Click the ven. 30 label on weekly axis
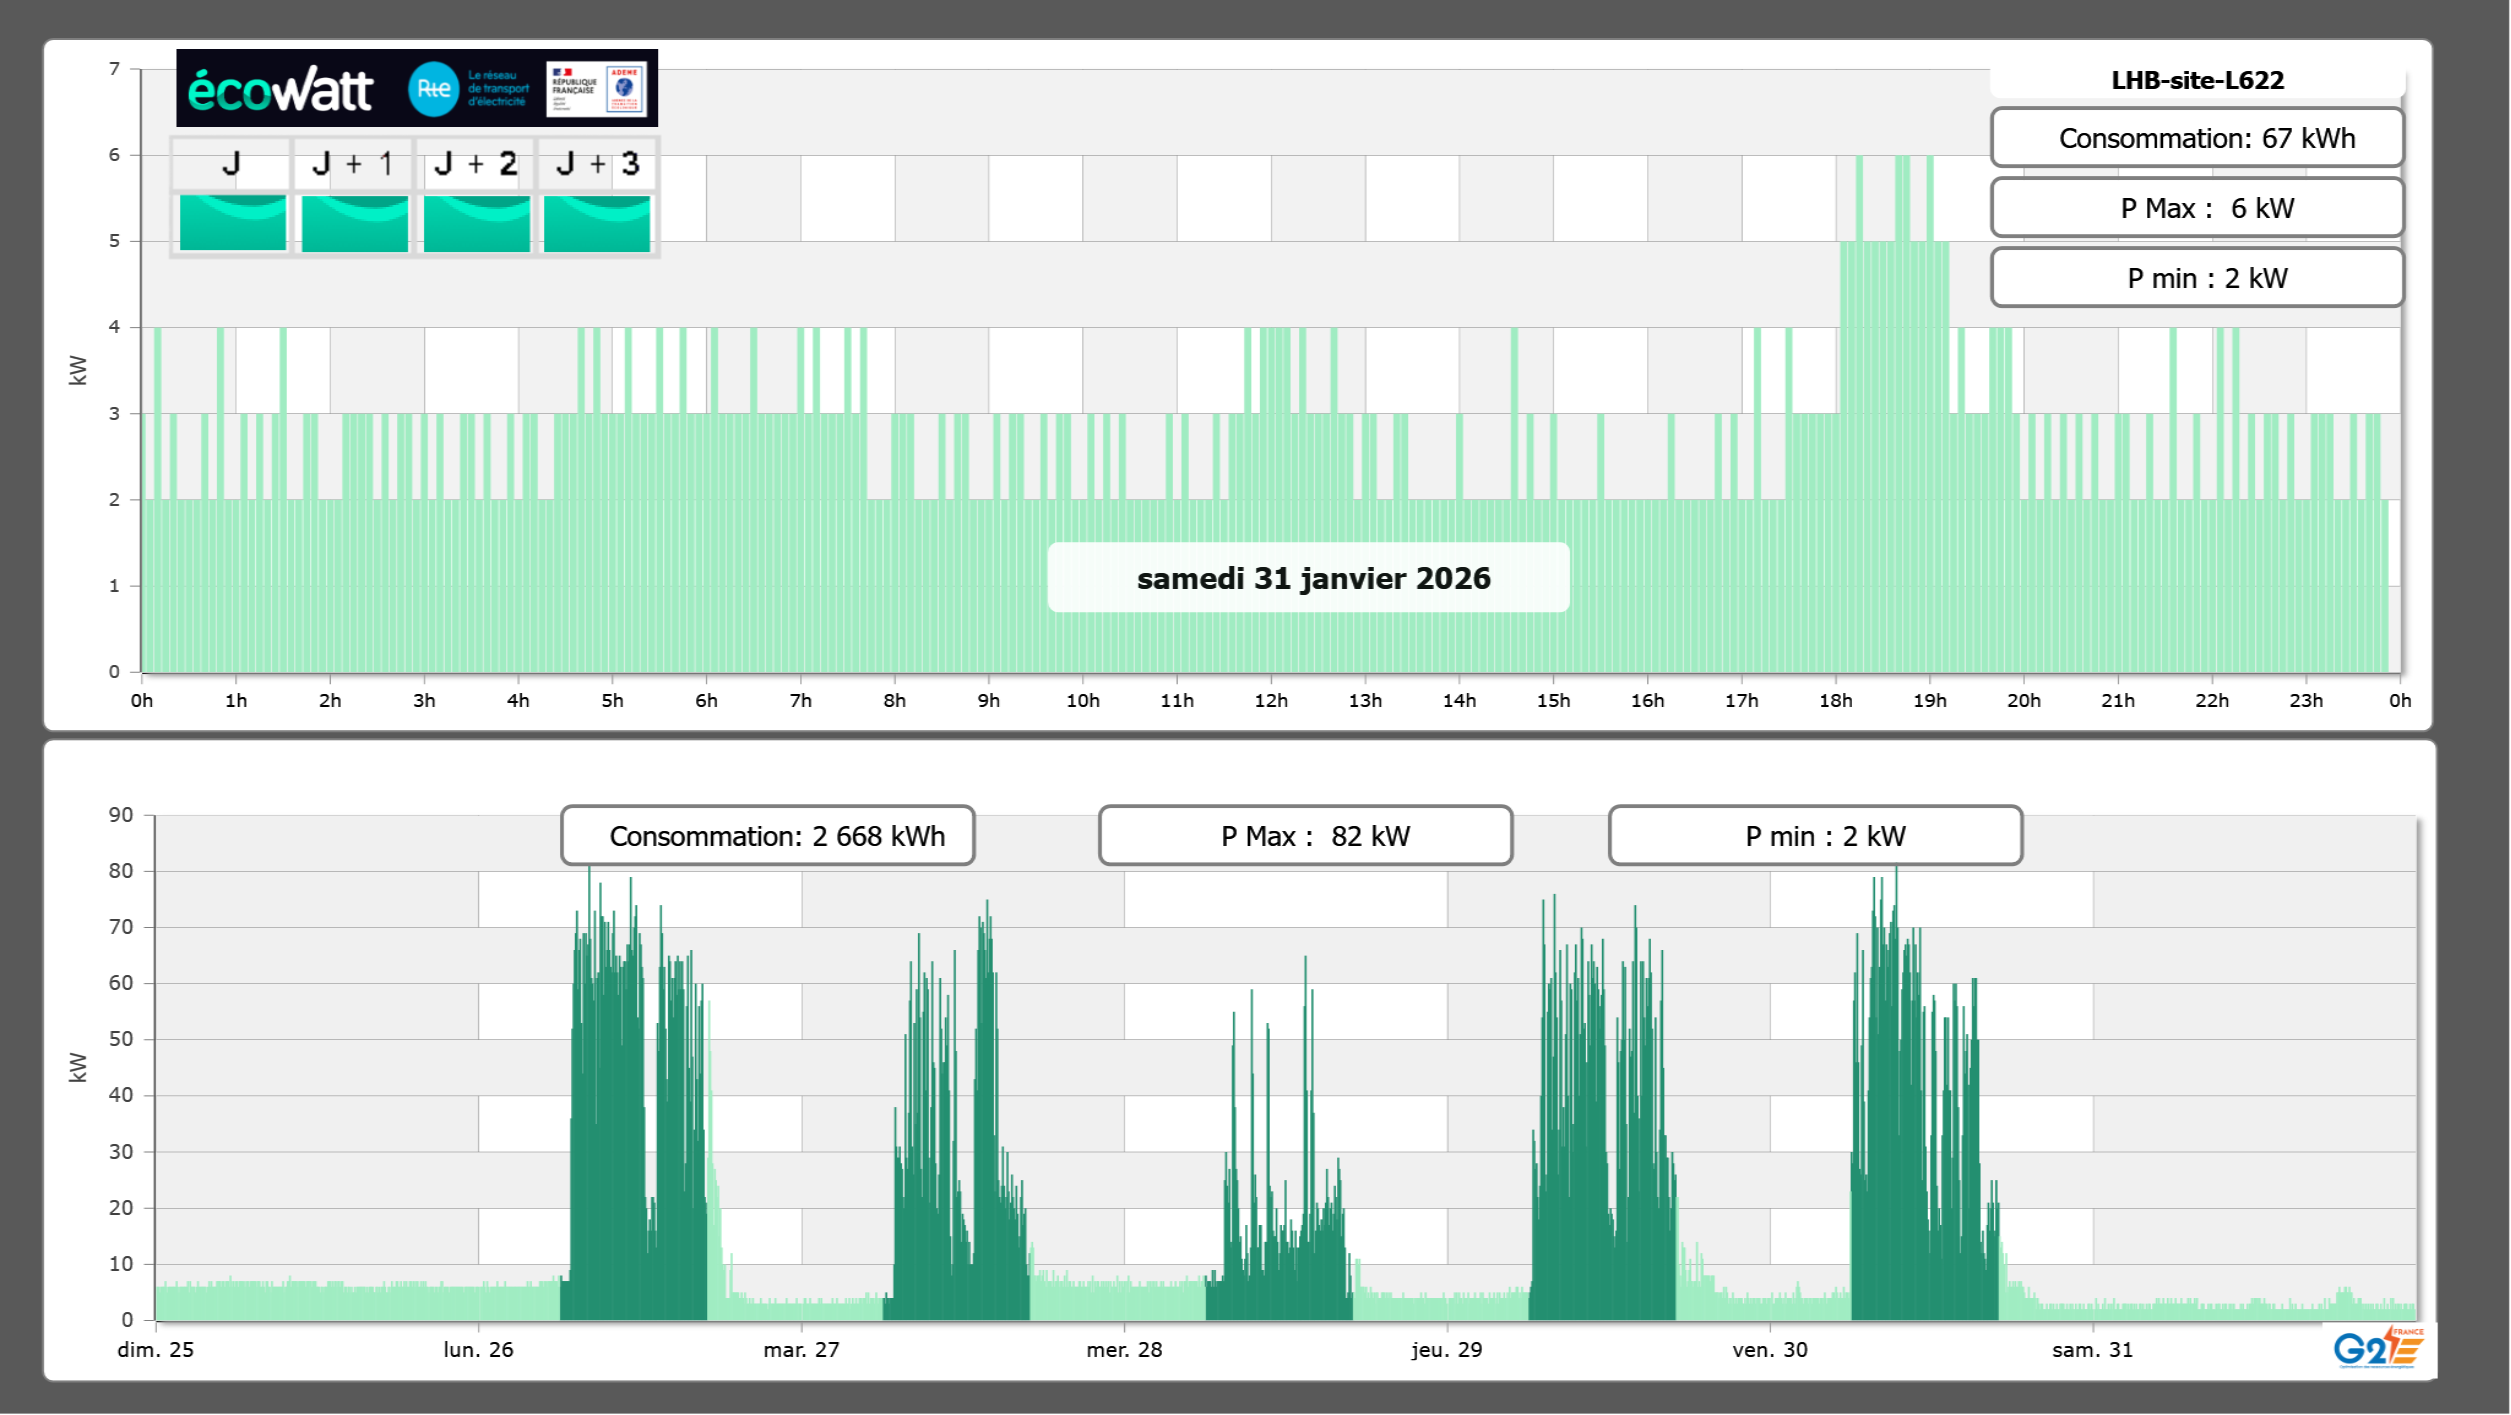Viewport: 2511px width, 1415px height. coord(1769,1350)
